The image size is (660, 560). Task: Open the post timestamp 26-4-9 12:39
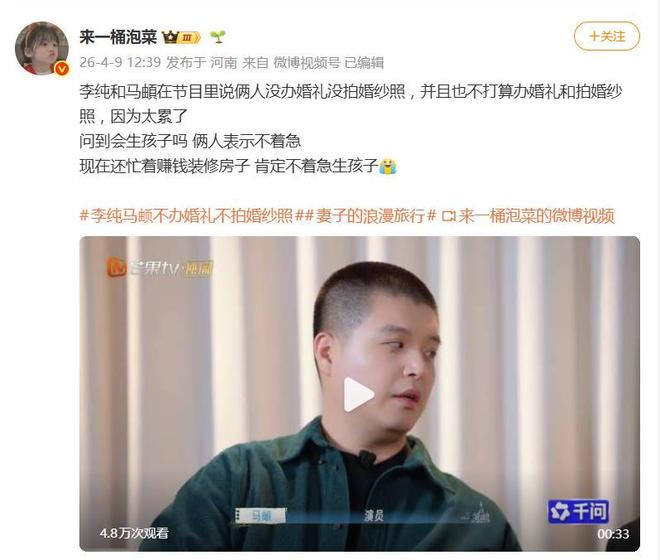click(x=120, y=62)
